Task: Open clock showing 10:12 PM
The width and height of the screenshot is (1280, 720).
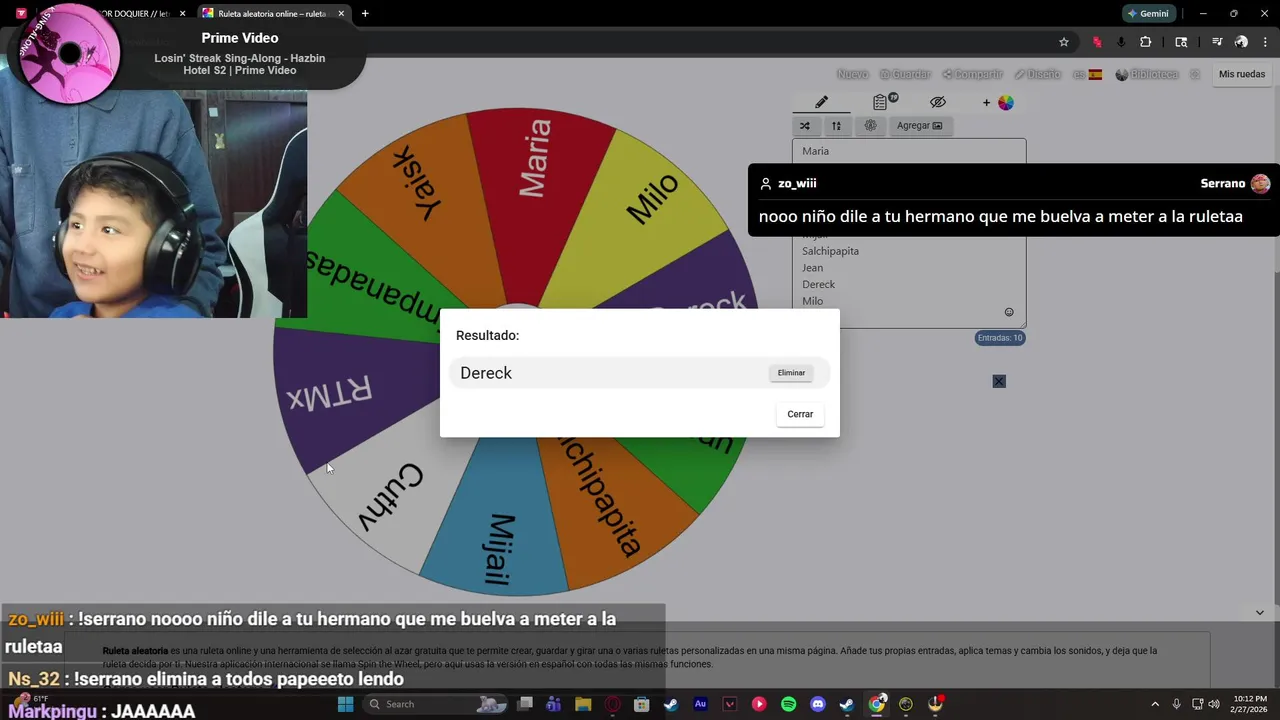Action: pyautogui.click(x=1250, y=704)
